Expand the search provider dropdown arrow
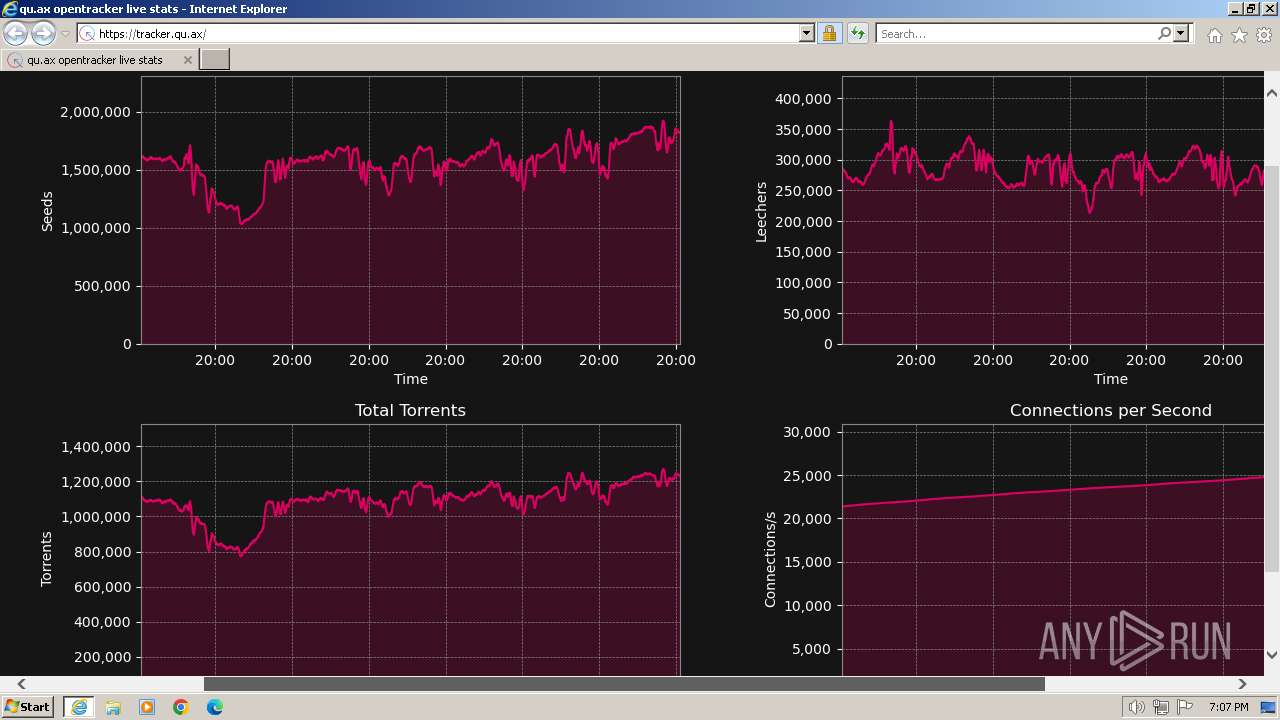This screenshot has width=1280, height=720. 1181,33
